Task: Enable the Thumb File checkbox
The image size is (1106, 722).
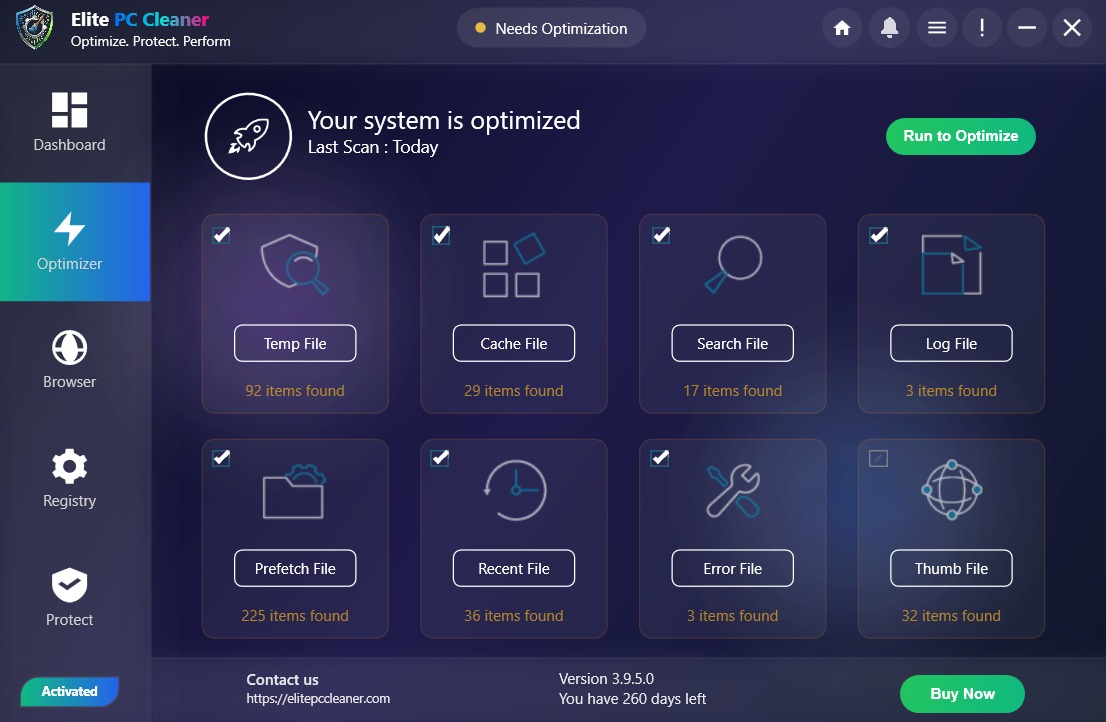Action: (878, 458)
